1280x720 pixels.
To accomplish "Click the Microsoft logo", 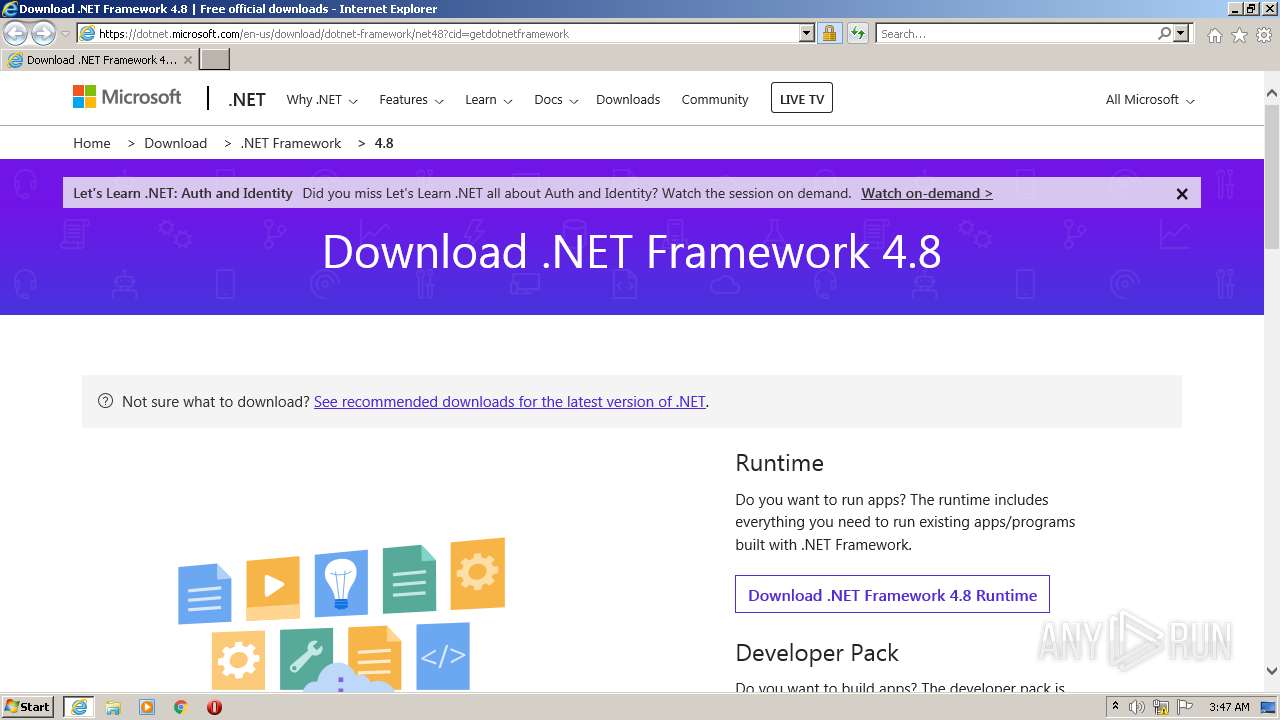I will (x=127, y=97).
